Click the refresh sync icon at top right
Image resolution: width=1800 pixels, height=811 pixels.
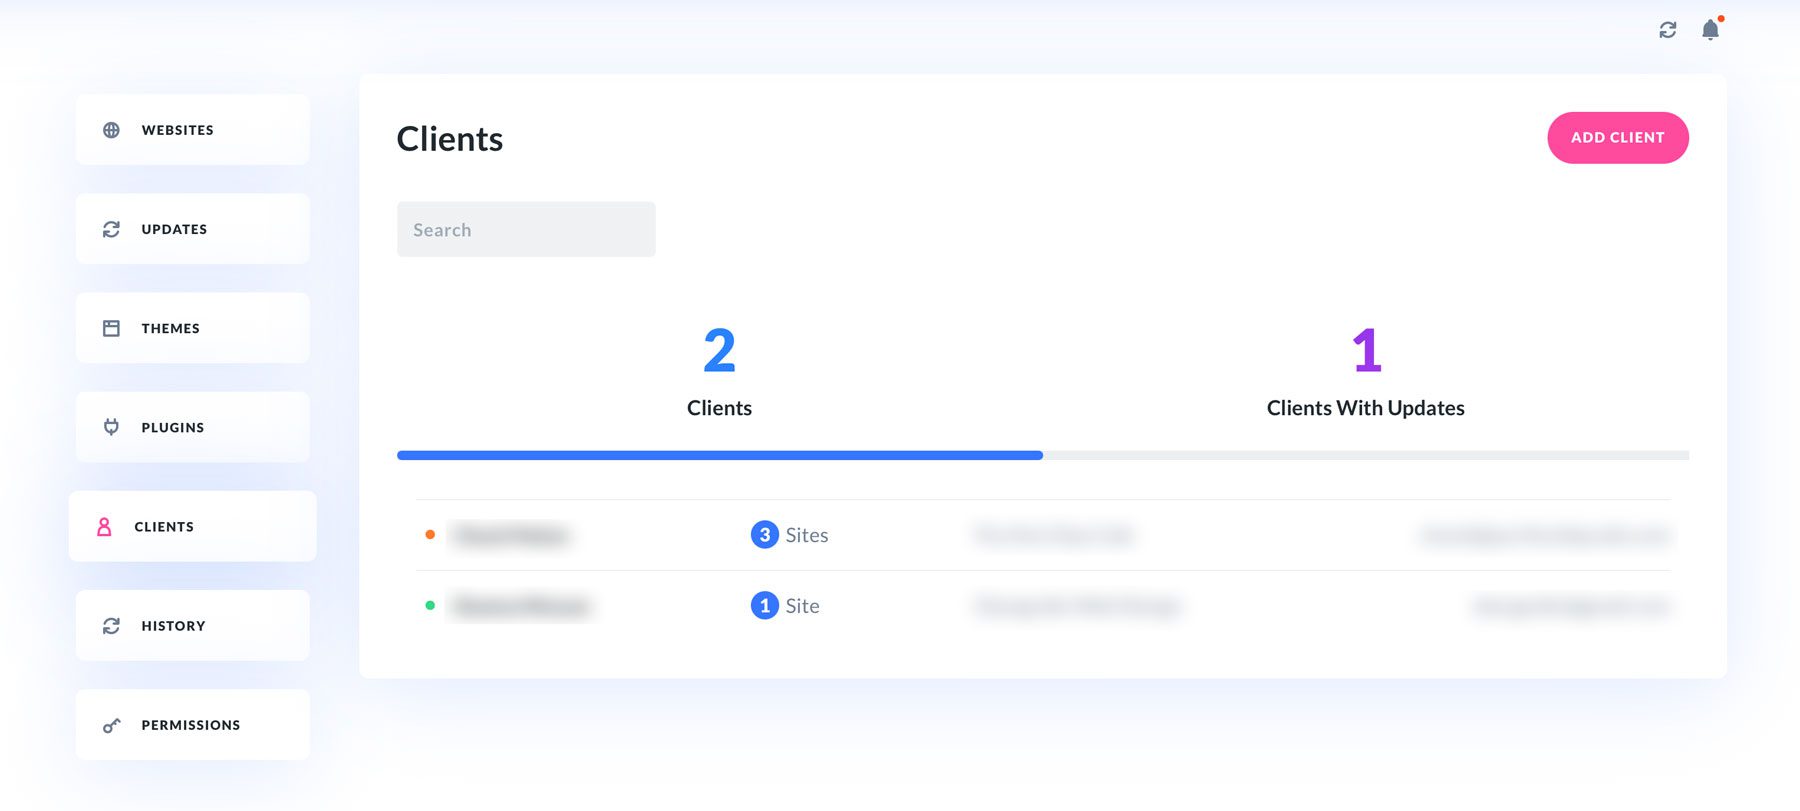coord(1667,30)
